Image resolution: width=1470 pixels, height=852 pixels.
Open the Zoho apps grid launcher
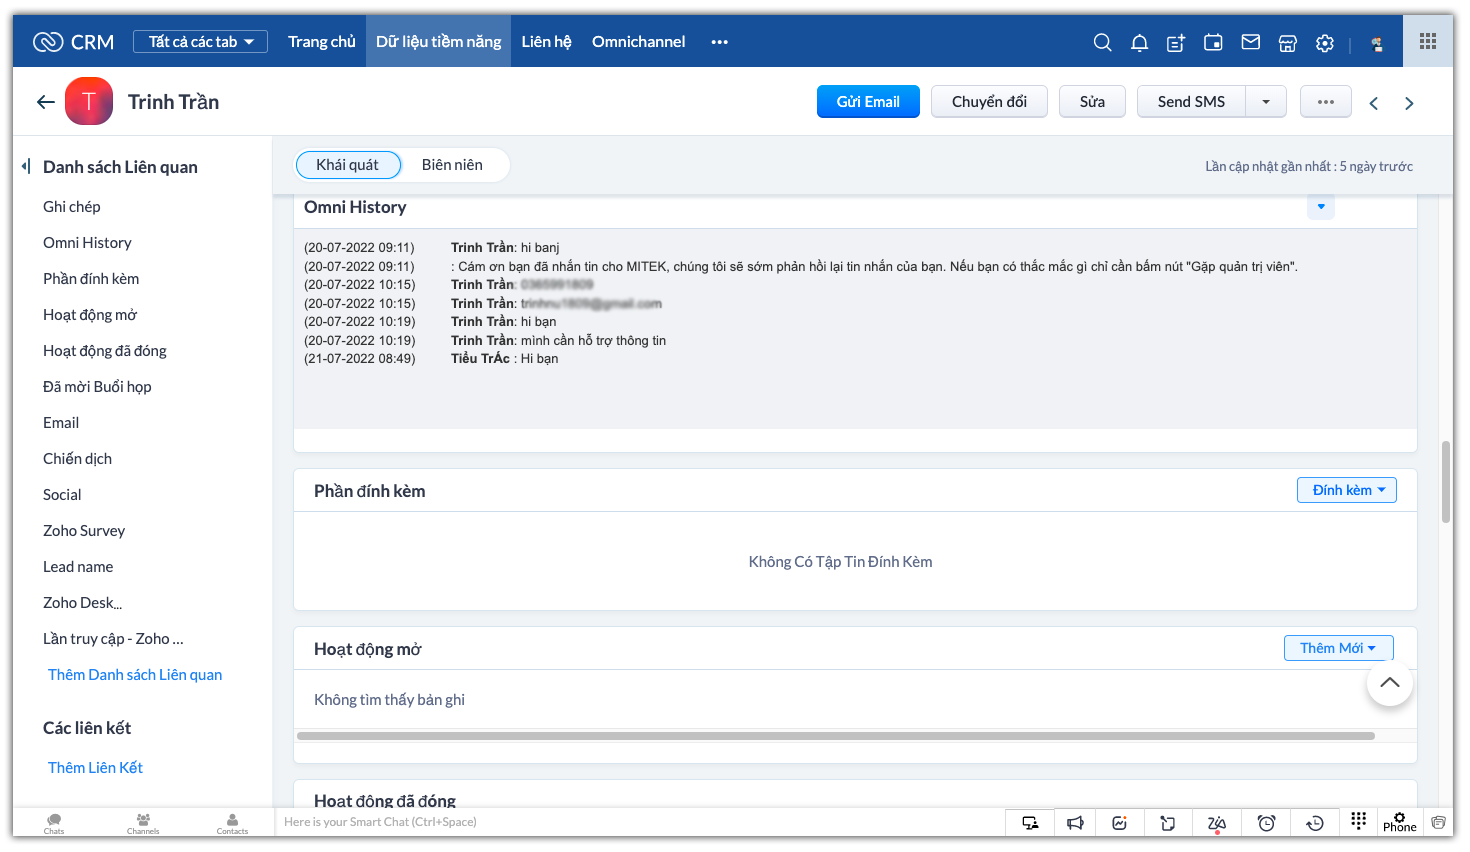tap(1427, 41)
